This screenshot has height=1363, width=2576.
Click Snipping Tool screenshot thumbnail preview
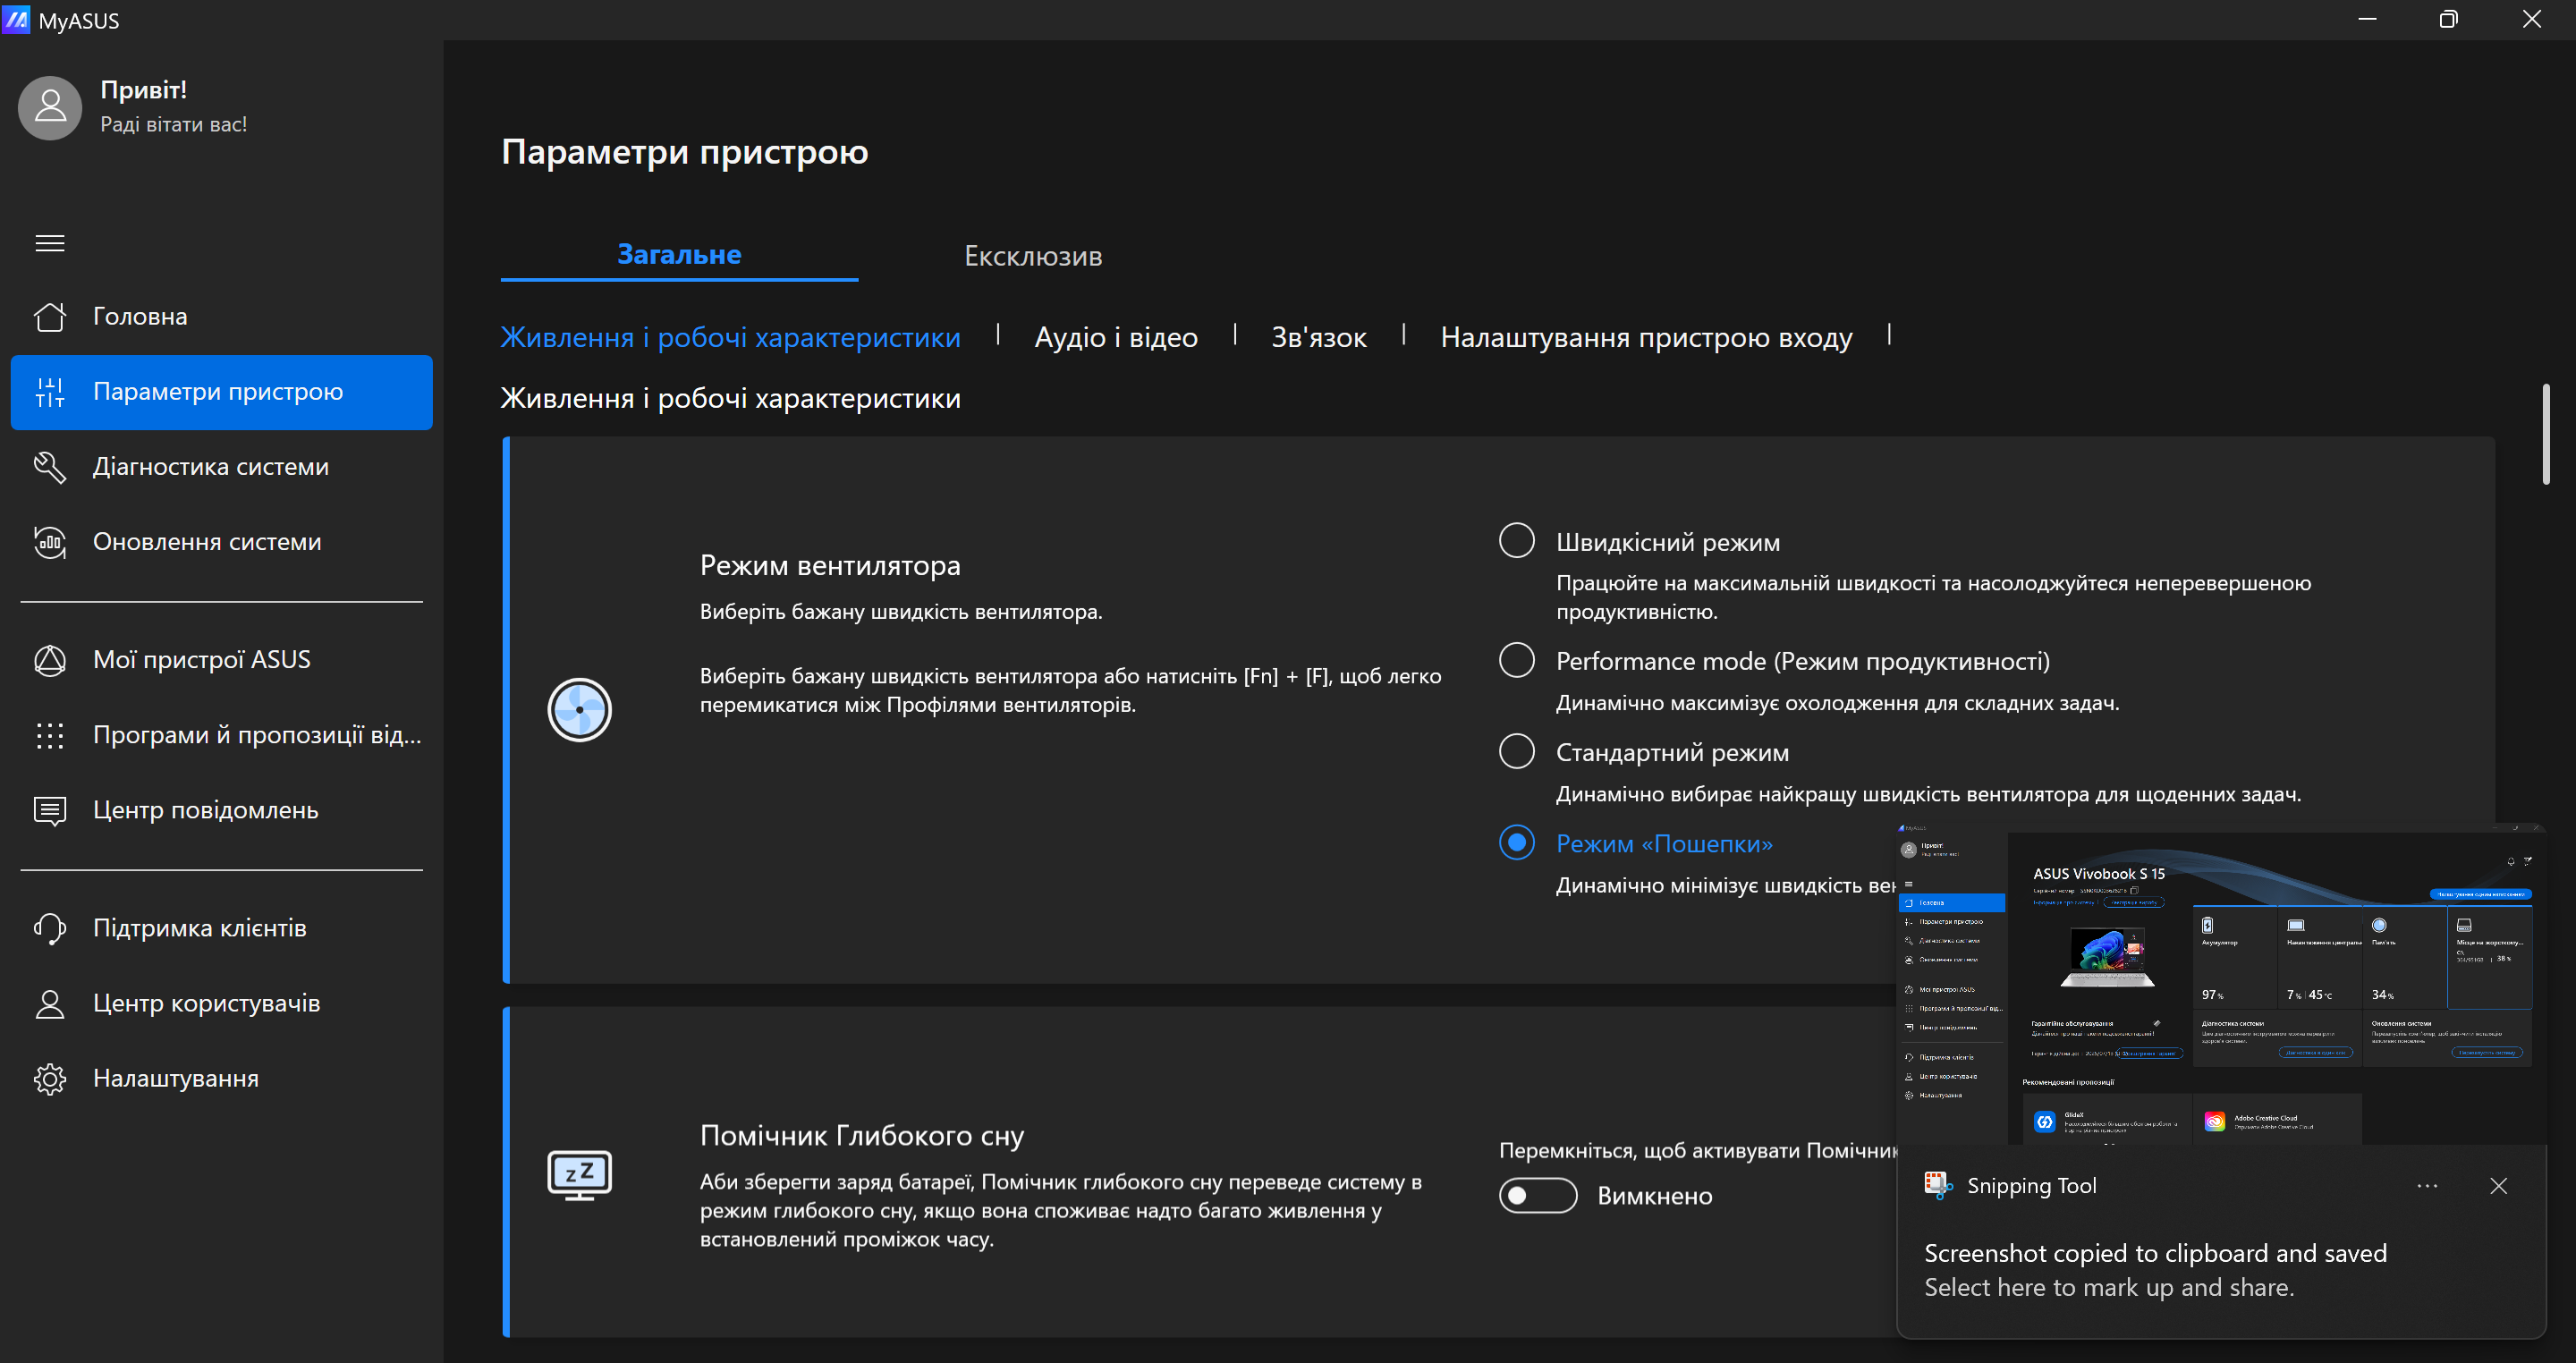coord(2220,985)
